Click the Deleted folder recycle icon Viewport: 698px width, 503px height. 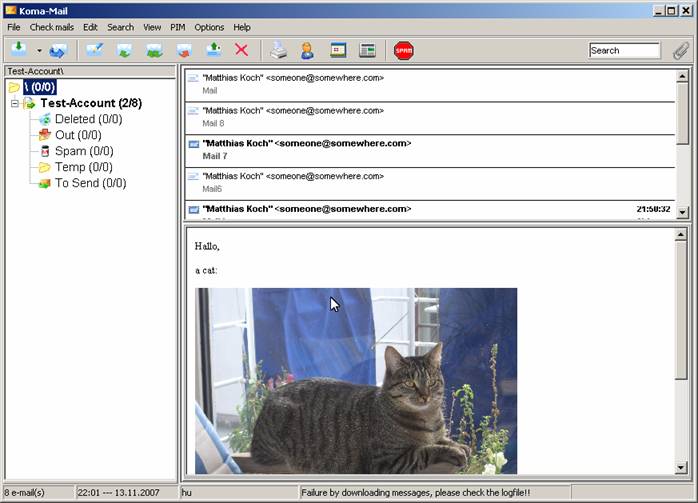(45, 119)
